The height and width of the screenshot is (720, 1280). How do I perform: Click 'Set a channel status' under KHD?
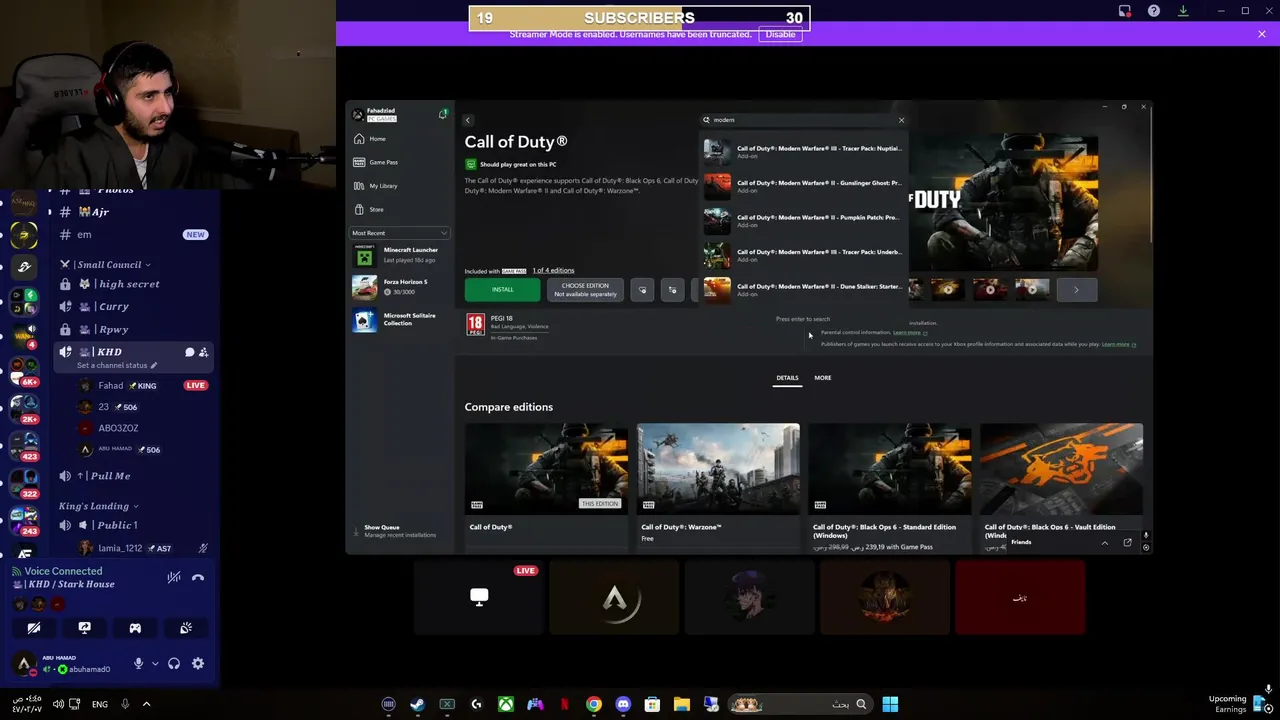[117, 366]
